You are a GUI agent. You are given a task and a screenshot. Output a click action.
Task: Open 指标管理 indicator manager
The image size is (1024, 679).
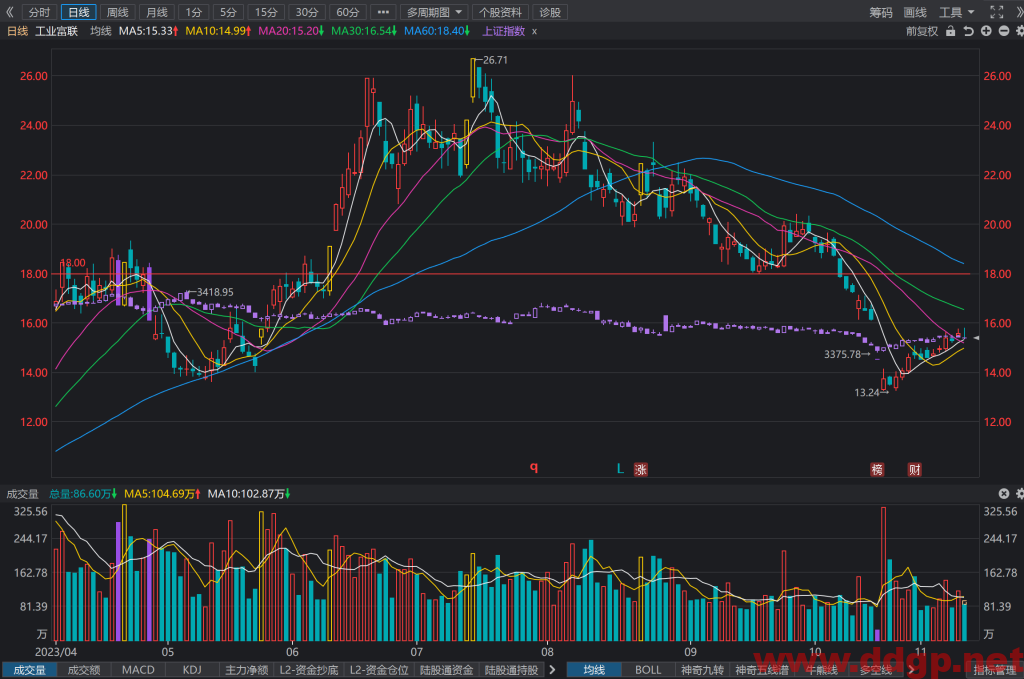coord(994,670)
